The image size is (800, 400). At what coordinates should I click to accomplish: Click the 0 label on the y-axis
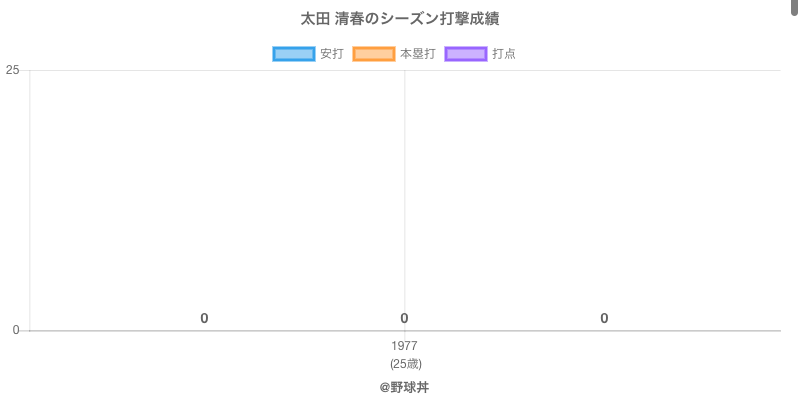click(x=15, y=330)
